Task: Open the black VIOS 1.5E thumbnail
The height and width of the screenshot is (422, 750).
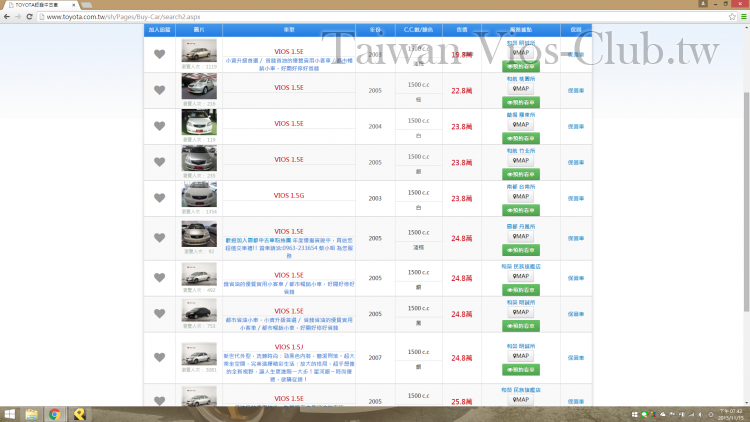Action: click(x=199, y=310)
